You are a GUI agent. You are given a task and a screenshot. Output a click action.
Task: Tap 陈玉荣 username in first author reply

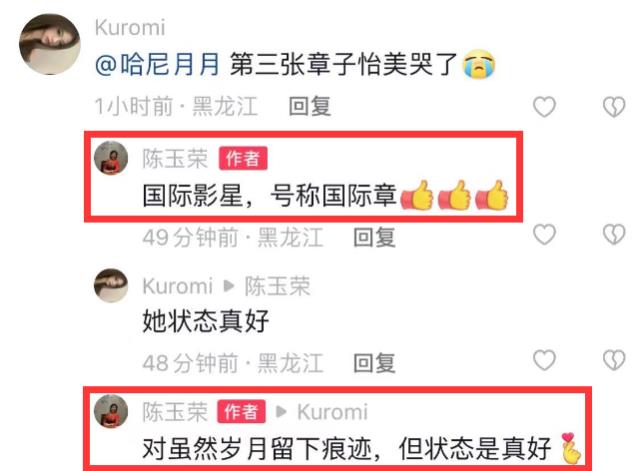click(x=175, y=159)
